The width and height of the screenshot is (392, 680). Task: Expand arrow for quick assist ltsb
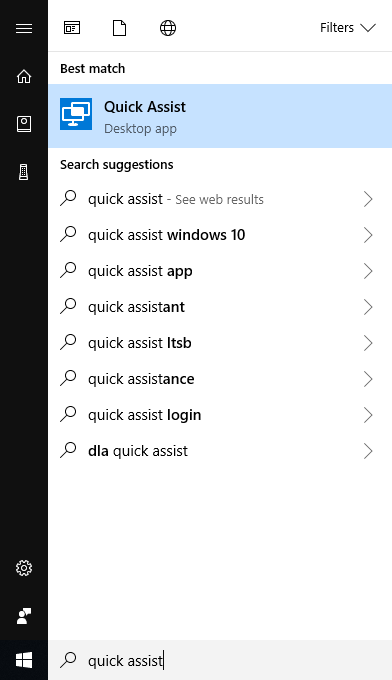(x=368, y=343)
